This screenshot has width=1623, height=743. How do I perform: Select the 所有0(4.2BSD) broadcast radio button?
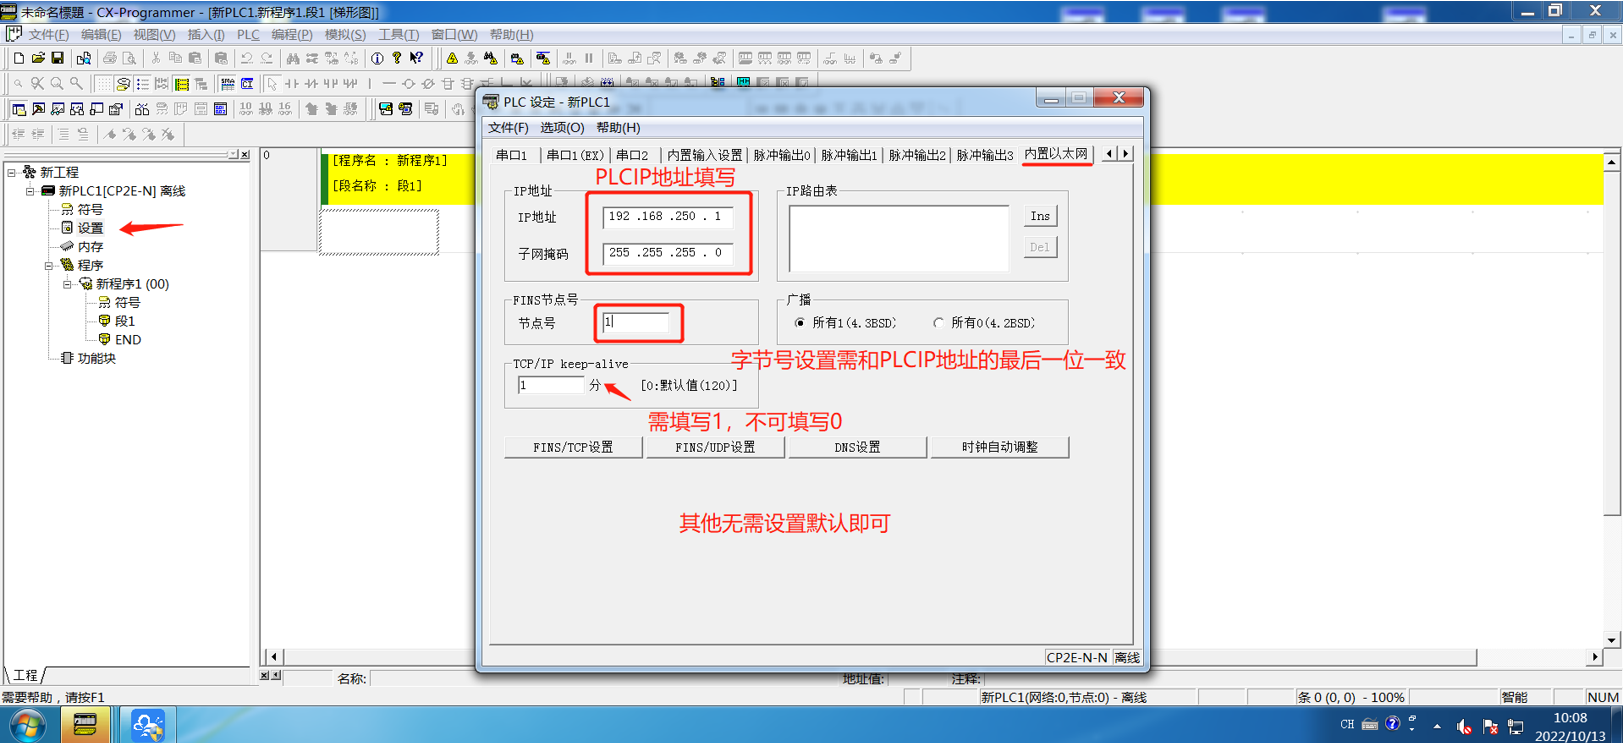(938, 323)
